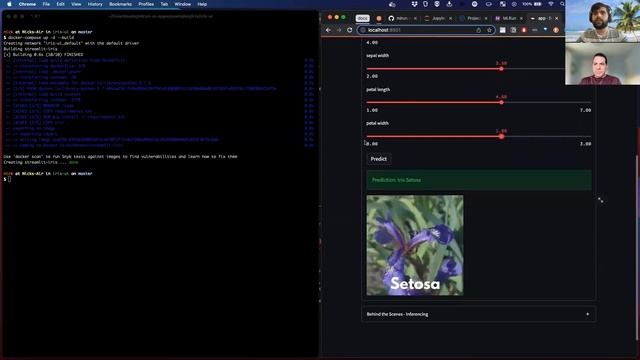The width and height of the screenshot is (640, 360).
Task: Click the blue gem extension icon
Action: pyautogui.click(x=545, y=30)
